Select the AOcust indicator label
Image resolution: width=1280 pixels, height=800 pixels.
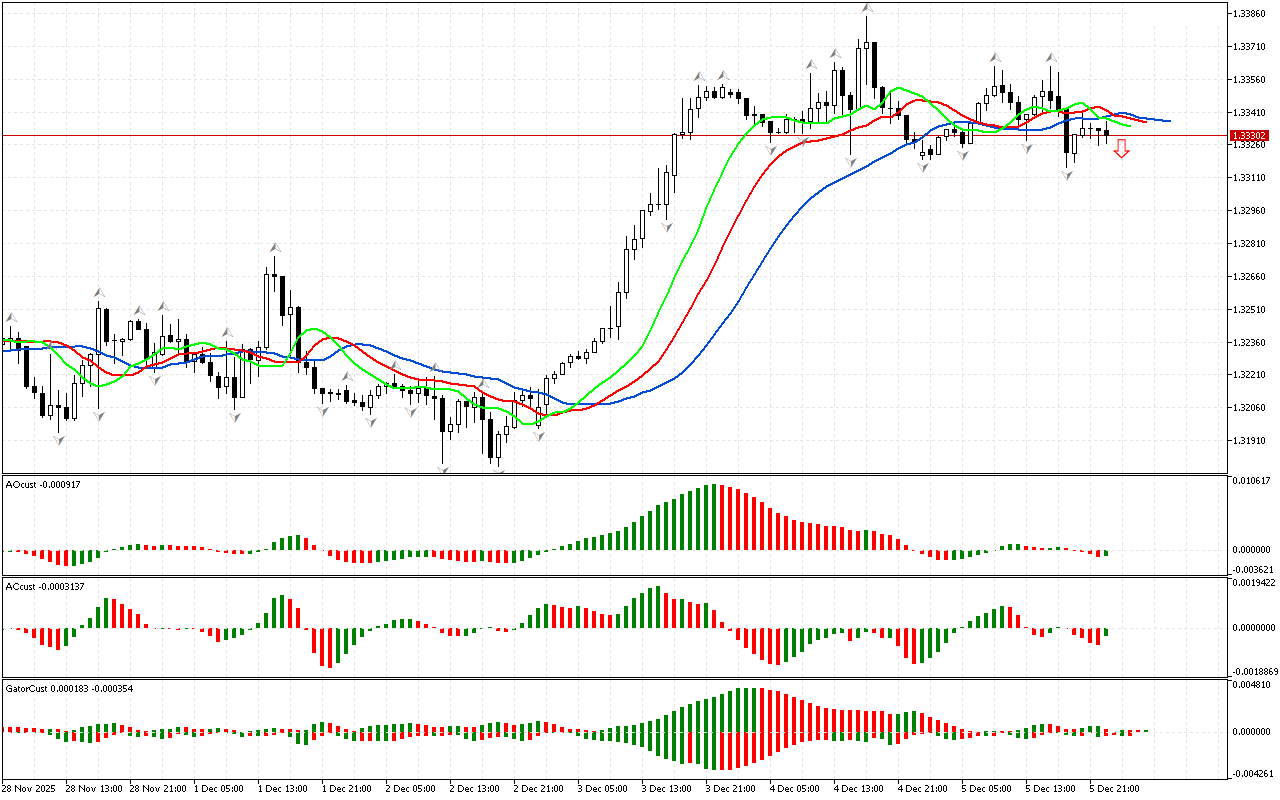click(x=42, y=485)
